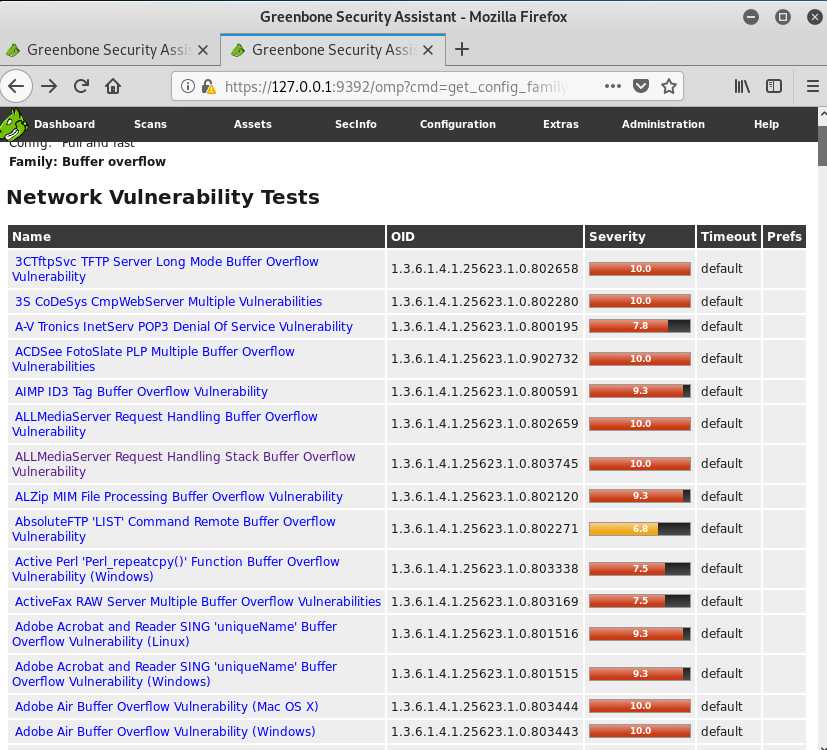
Task: Open the Extras menu
Action: point(561,124)
